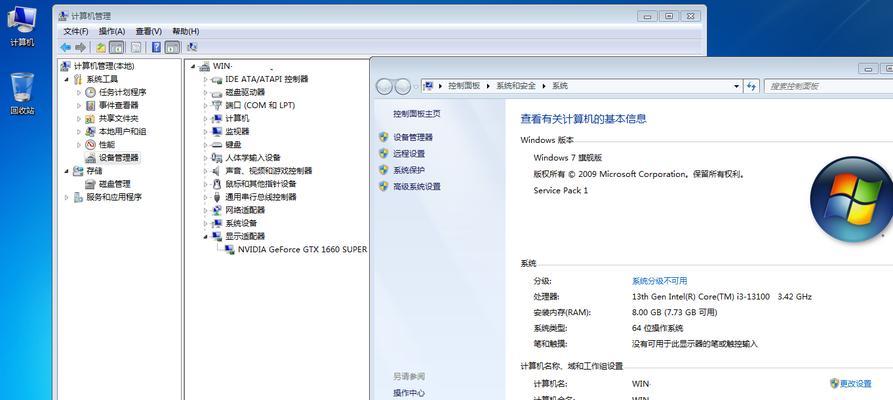
Task: Click the 人体学输入设备 category icon
Action: click(x=216, y=158)
